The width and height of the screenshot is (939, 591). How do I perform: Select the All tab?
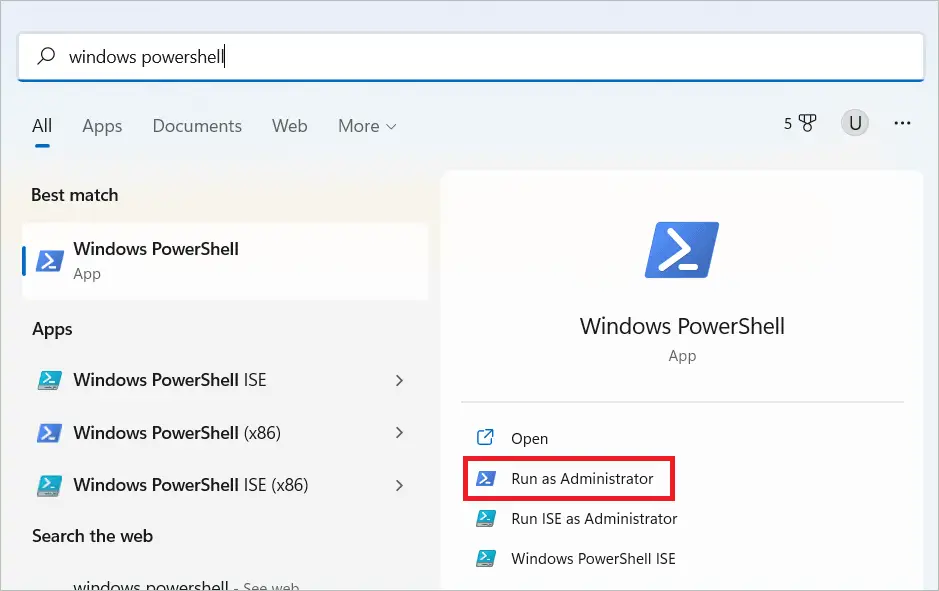point(42,126)
